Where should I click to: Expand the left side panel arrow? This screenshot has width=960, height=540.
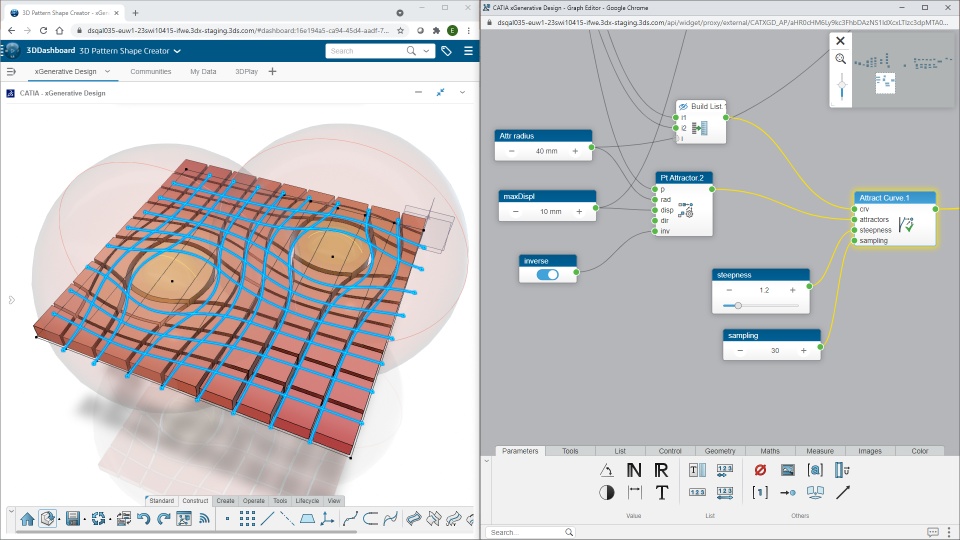[x=11, y=300]
